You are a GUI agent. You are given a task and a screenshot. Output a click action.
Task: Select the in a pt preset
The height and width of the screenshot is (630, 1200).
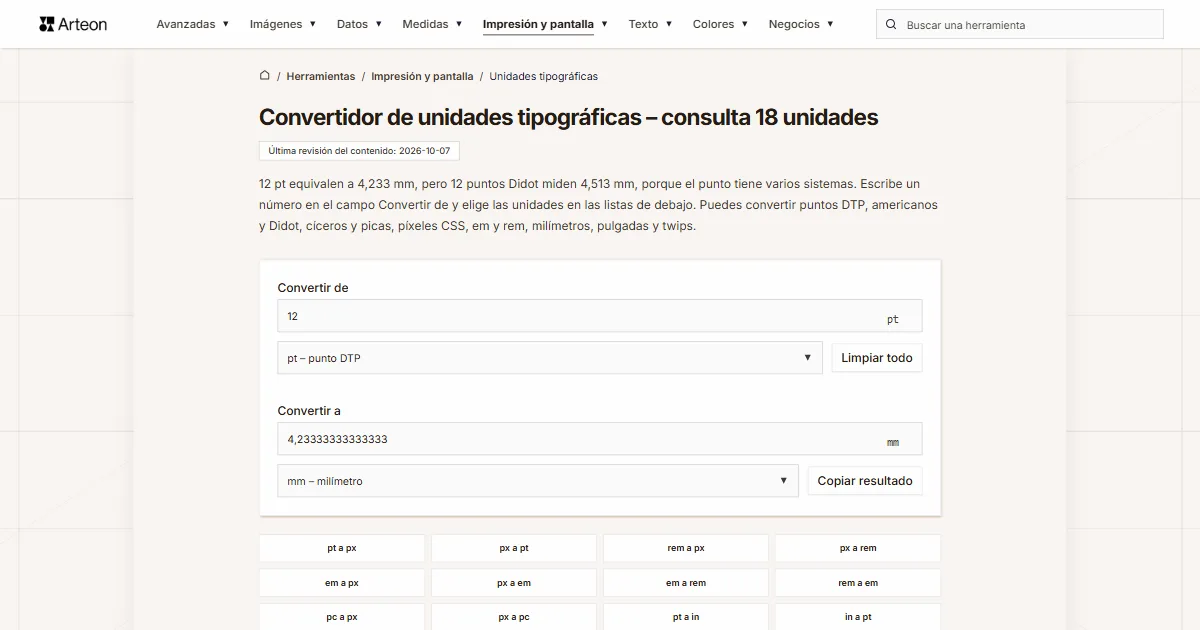pos(858,617)
